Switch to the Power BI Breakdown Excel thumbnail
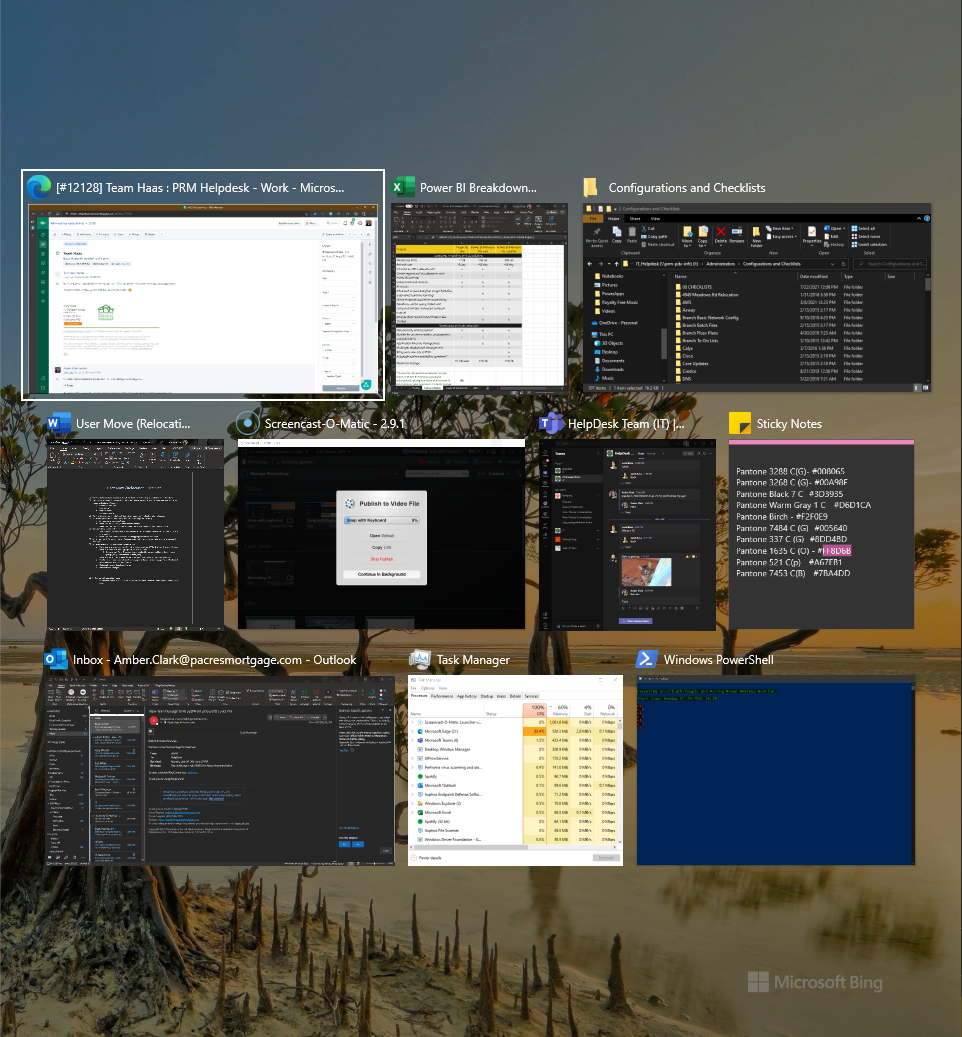The width and height of the screenshot is (962, 1037). click(x=480, y=298)
